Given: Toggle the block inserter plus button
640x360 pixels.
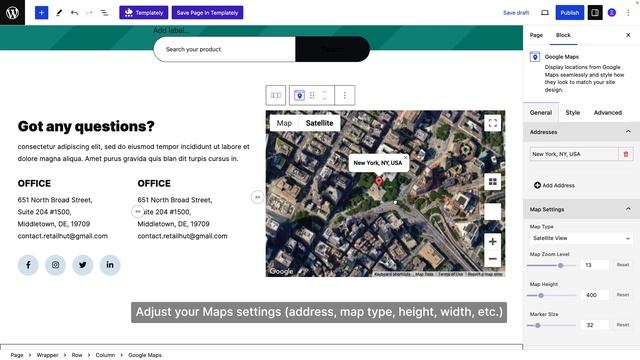Looking at the screenshot, I should coord(41,13).
